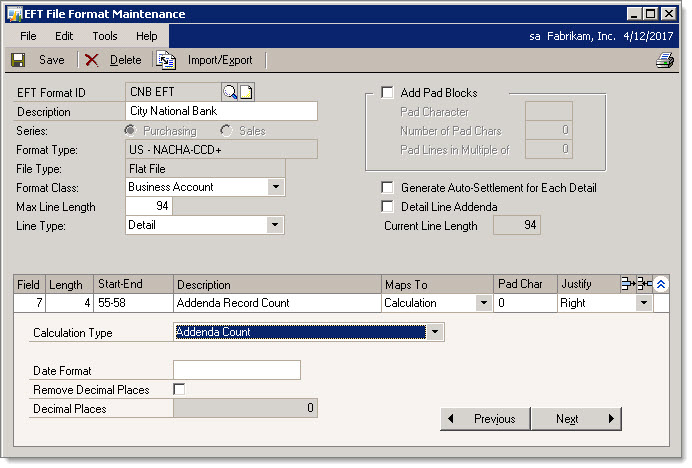The height and width of the screenshot is (468, 692).
Task: Click the EFT Format ID field
Action: (x=173, y=92)
